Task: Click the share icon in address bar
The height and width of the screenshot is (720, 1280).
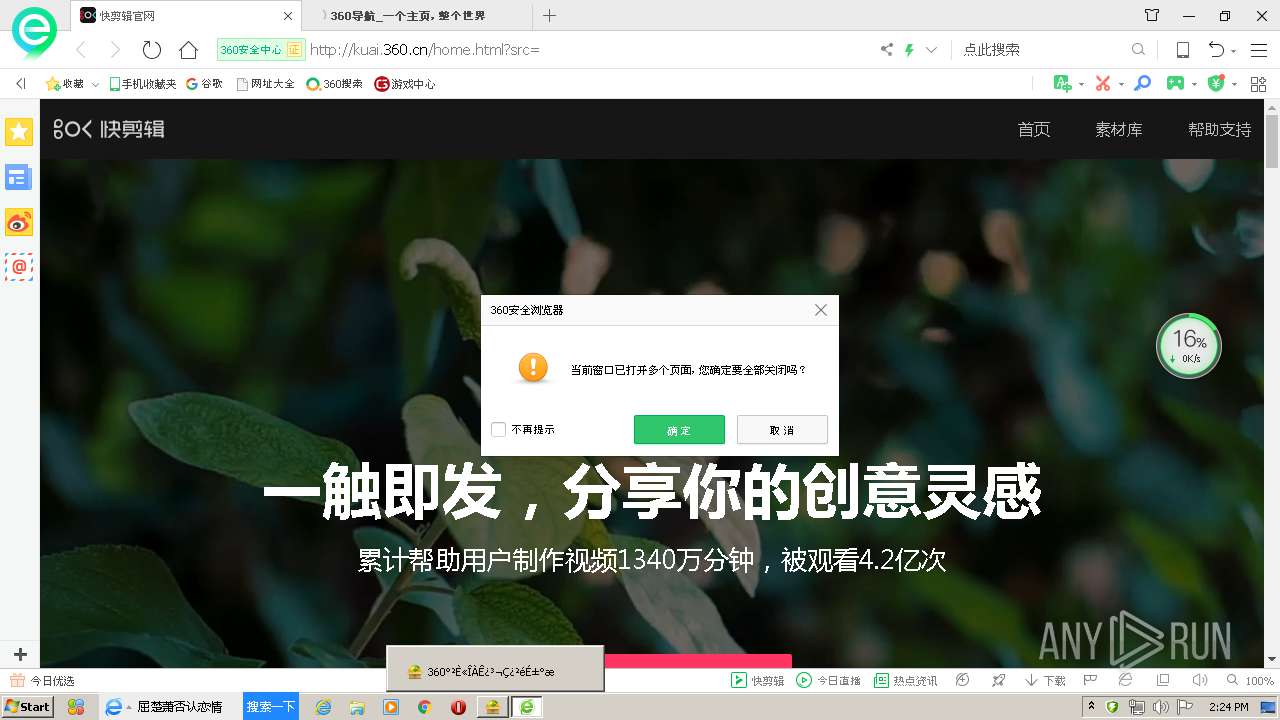Action: coord(887,49)
